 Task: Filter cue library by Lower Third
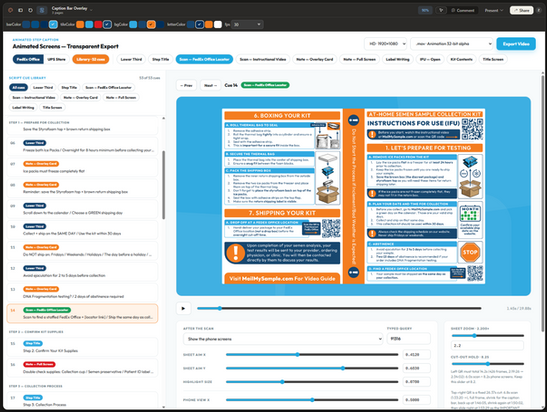click(x=43, y=87)
